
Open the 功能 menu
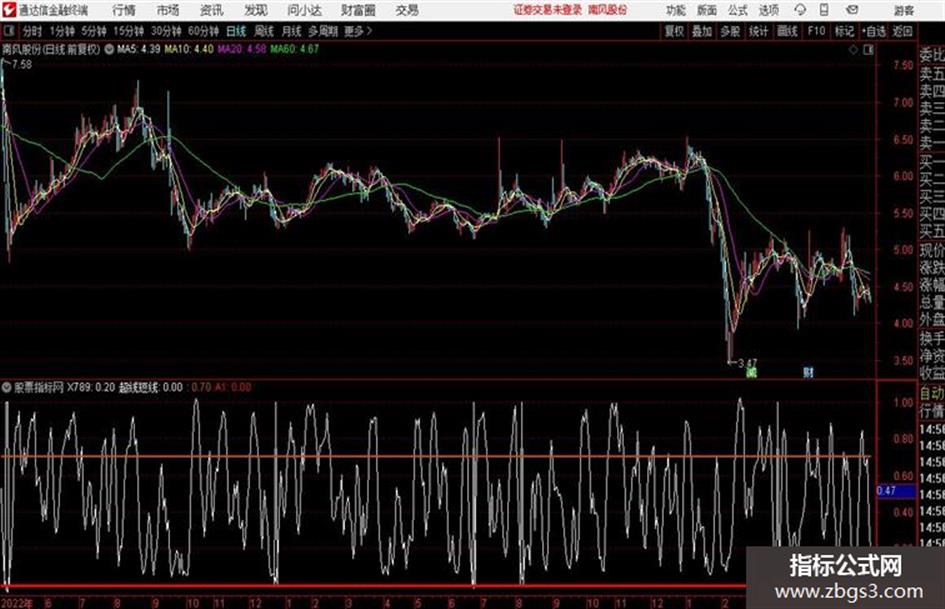676,10
